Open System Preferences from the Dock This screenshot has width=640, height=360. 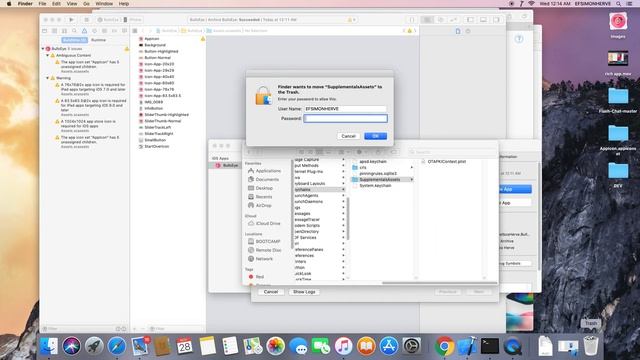(x=412, y=346)
